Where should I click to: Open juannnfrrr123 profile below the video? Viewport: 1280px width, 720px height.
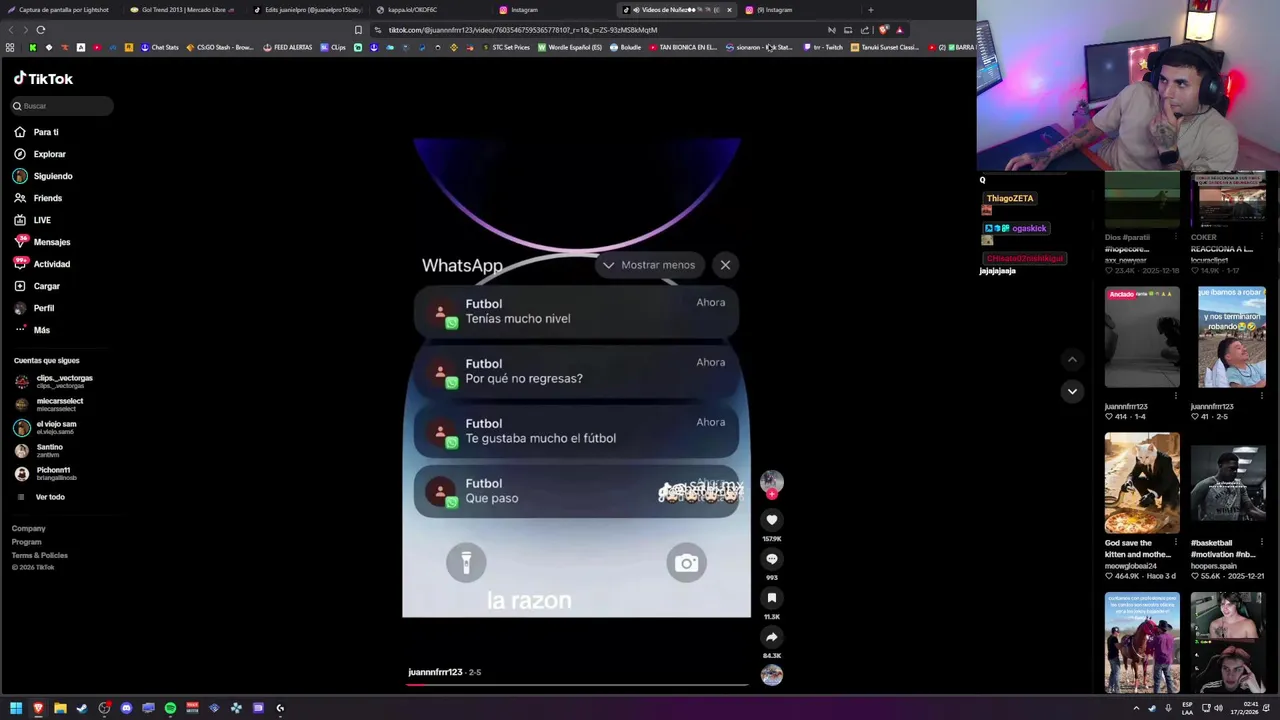[x=435, y=672]
